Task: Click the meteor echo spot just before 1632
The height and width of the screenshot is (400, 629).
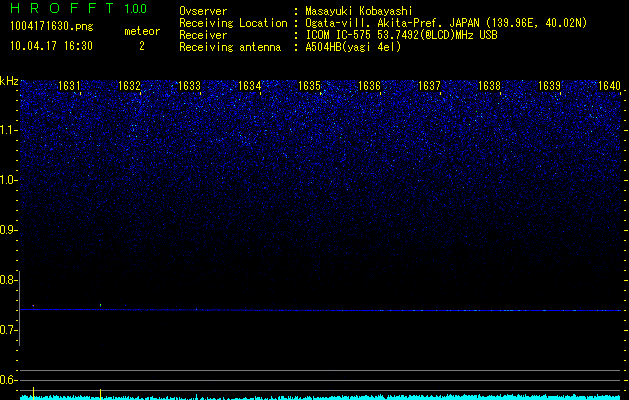Action: 100,305
